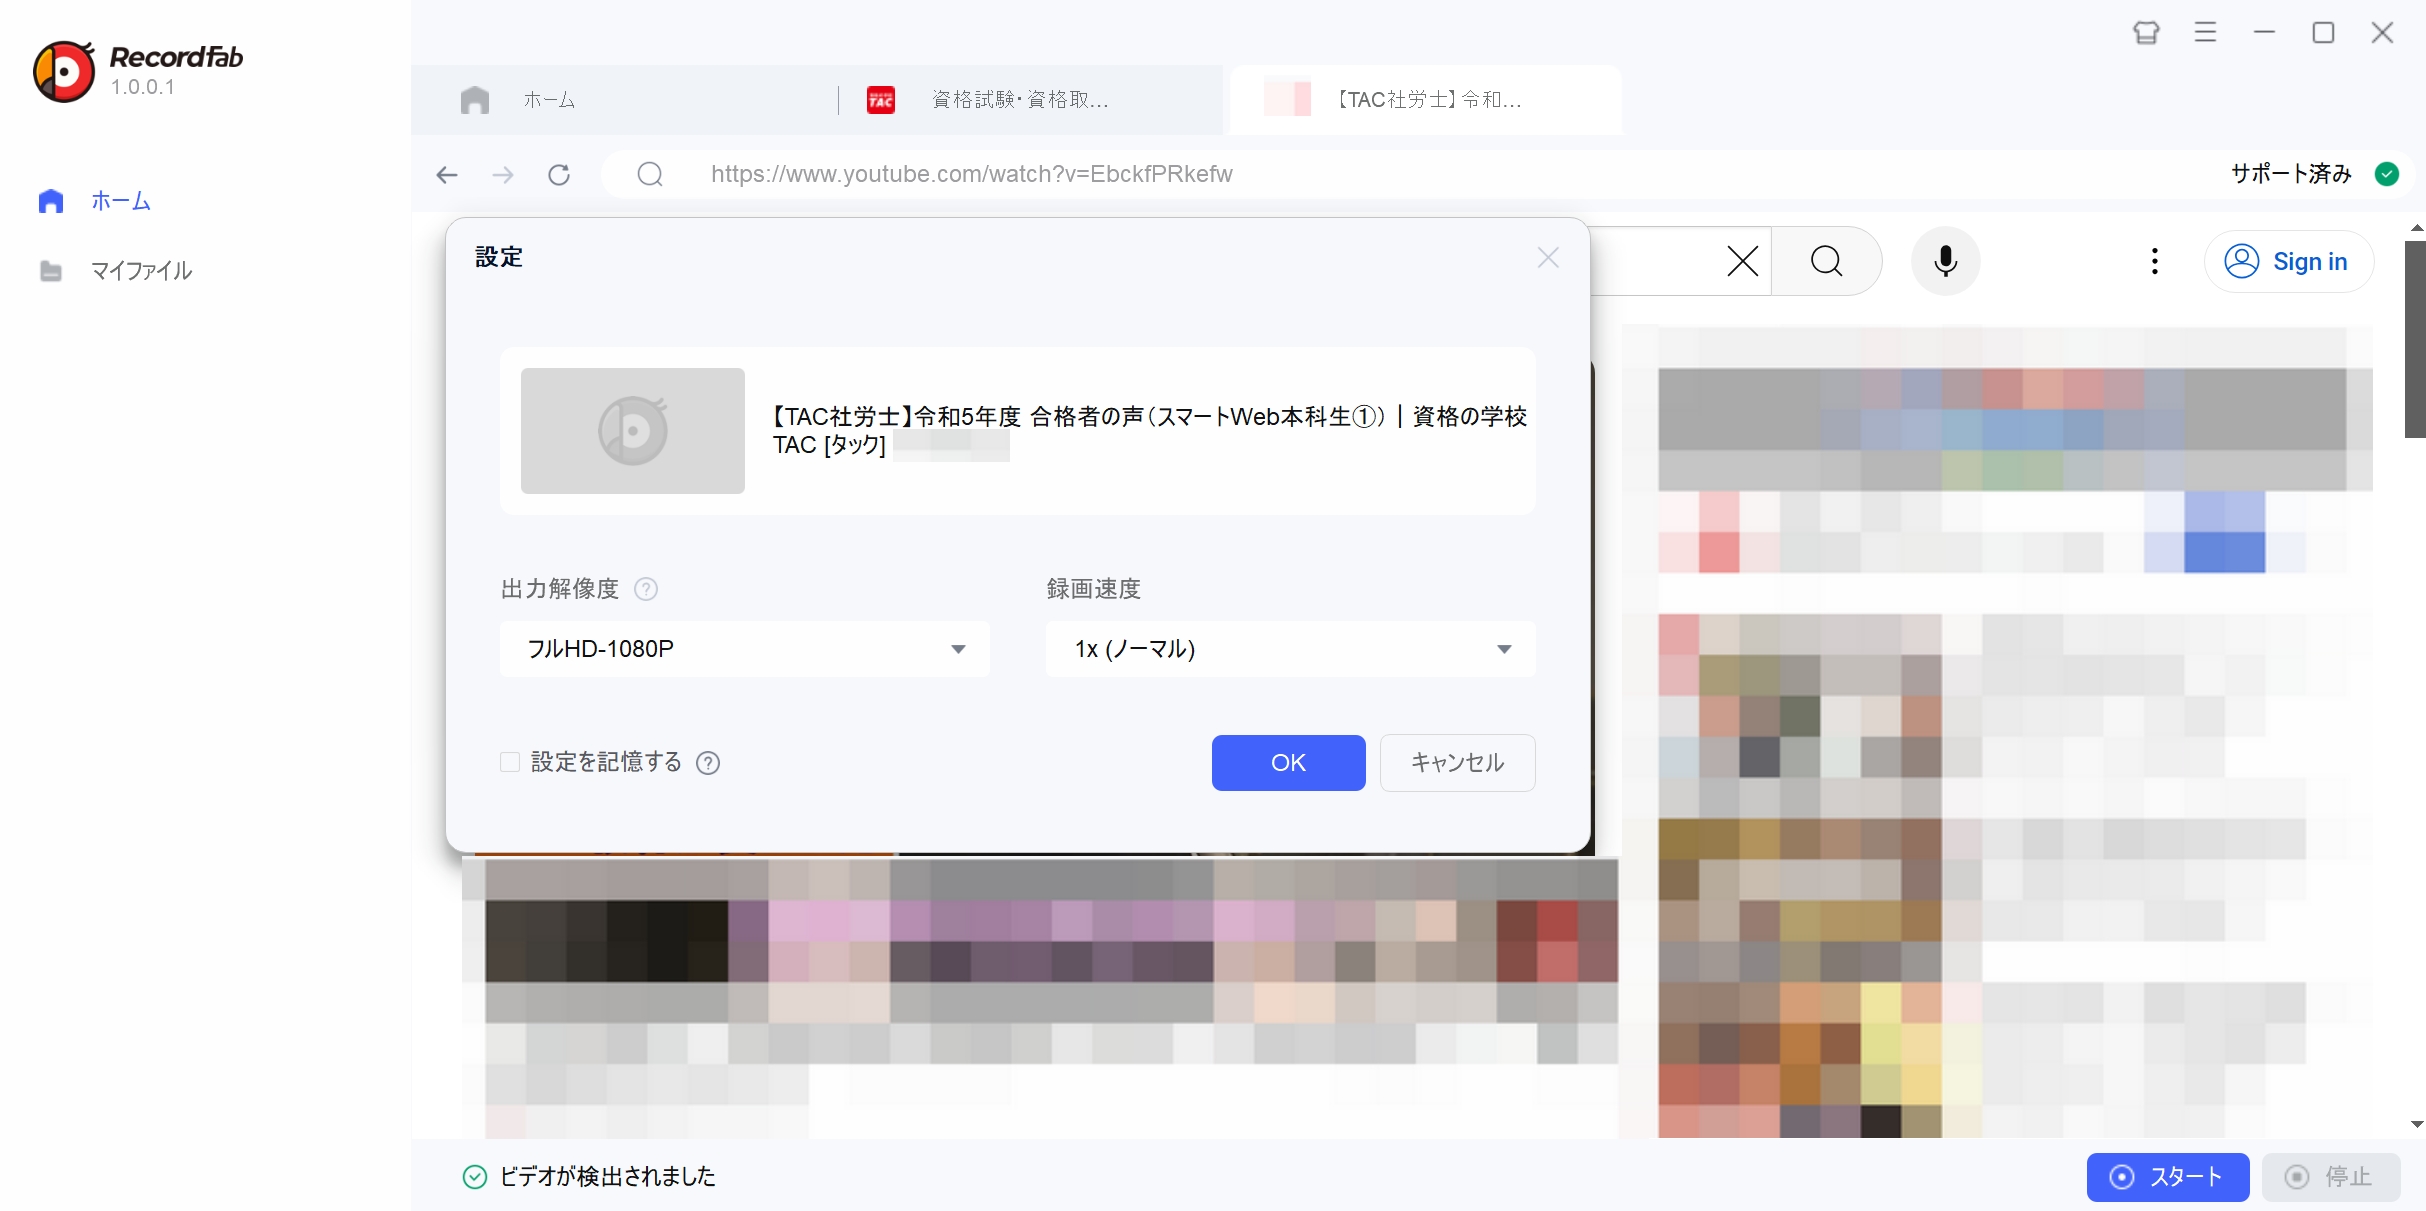Image resolution: width=2426 pixels, height=1211 pixels.
Task: Minimize the RecordFab window
Action: (x=2264, y=33)
